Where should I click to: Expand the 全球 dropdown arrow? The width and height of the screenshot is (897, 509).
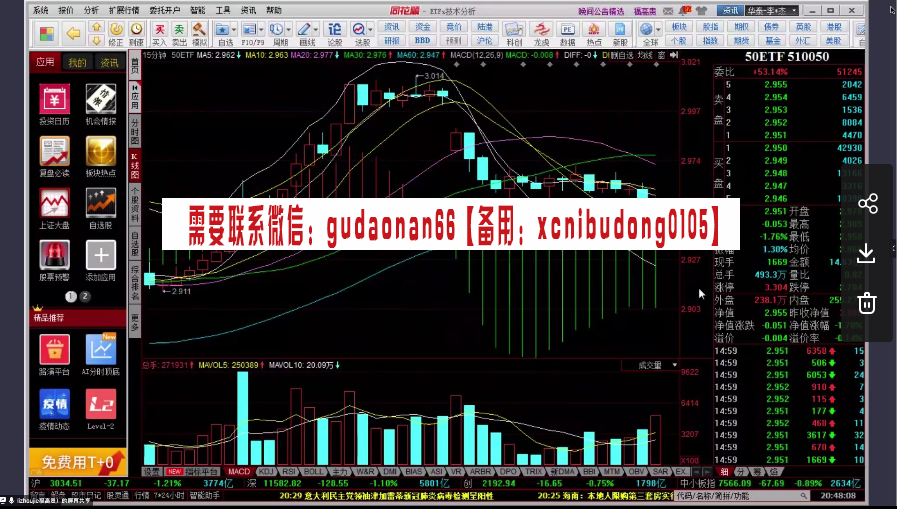658,29
